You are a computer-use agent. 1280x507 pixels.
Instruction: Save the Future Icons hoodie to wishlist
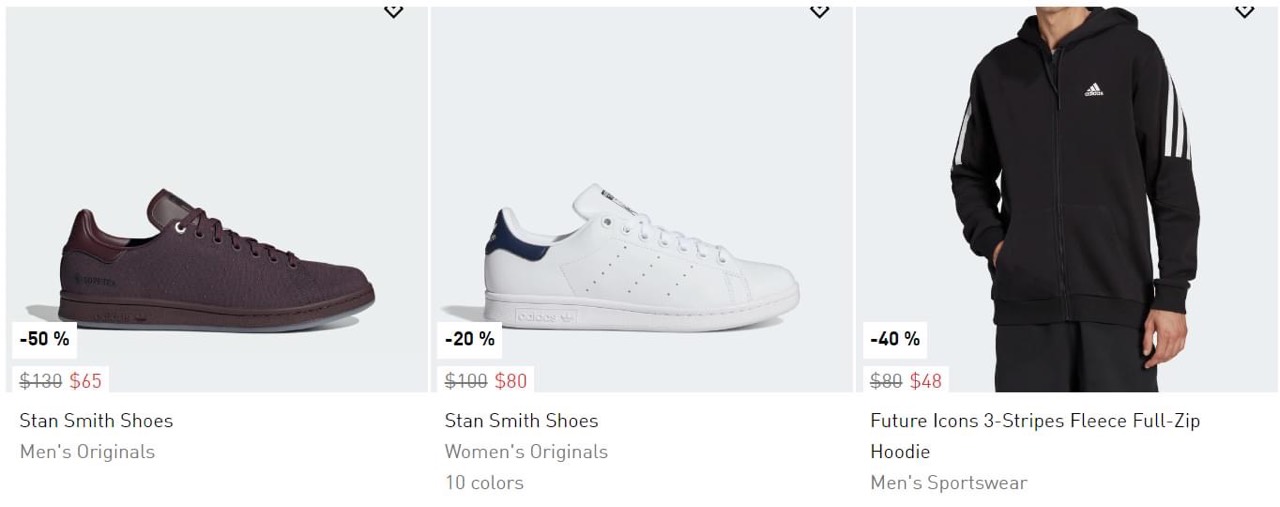point(1244,10)
